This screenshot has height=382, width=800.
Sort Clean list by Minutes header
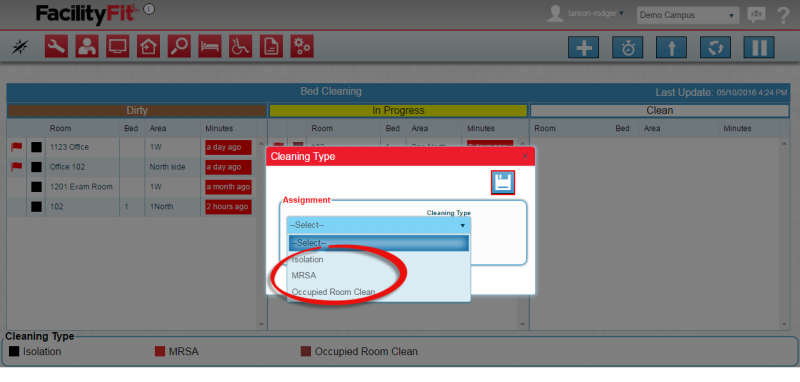[x=737, y=129]
